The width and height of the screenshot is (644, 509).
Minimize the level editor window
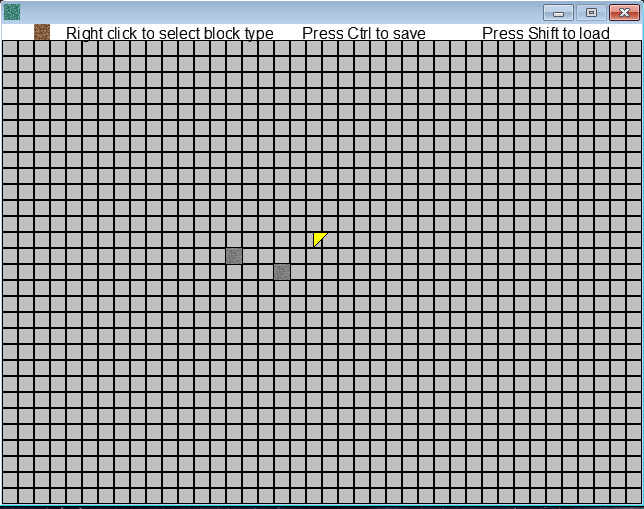[x=558, y=13]
